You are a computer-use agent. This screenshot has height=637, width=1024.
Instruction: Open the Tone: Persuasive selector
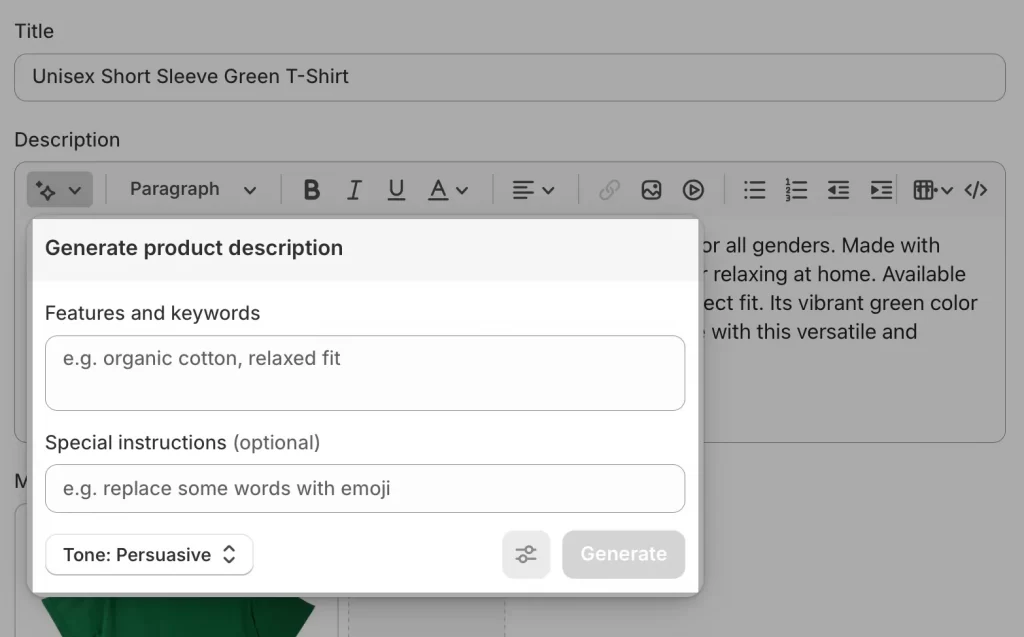coord(148,554)
